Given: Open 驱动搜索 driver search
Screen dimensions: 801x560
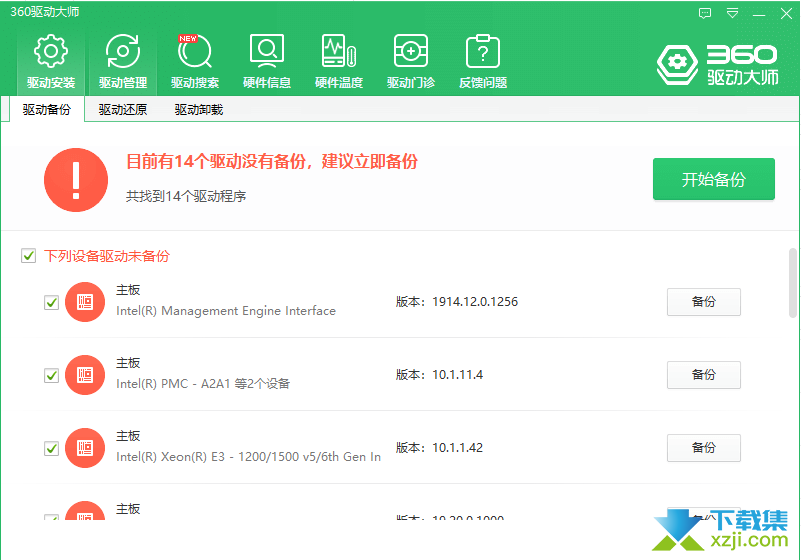Looking at the screenshot, I should click(x=195, y=60).
